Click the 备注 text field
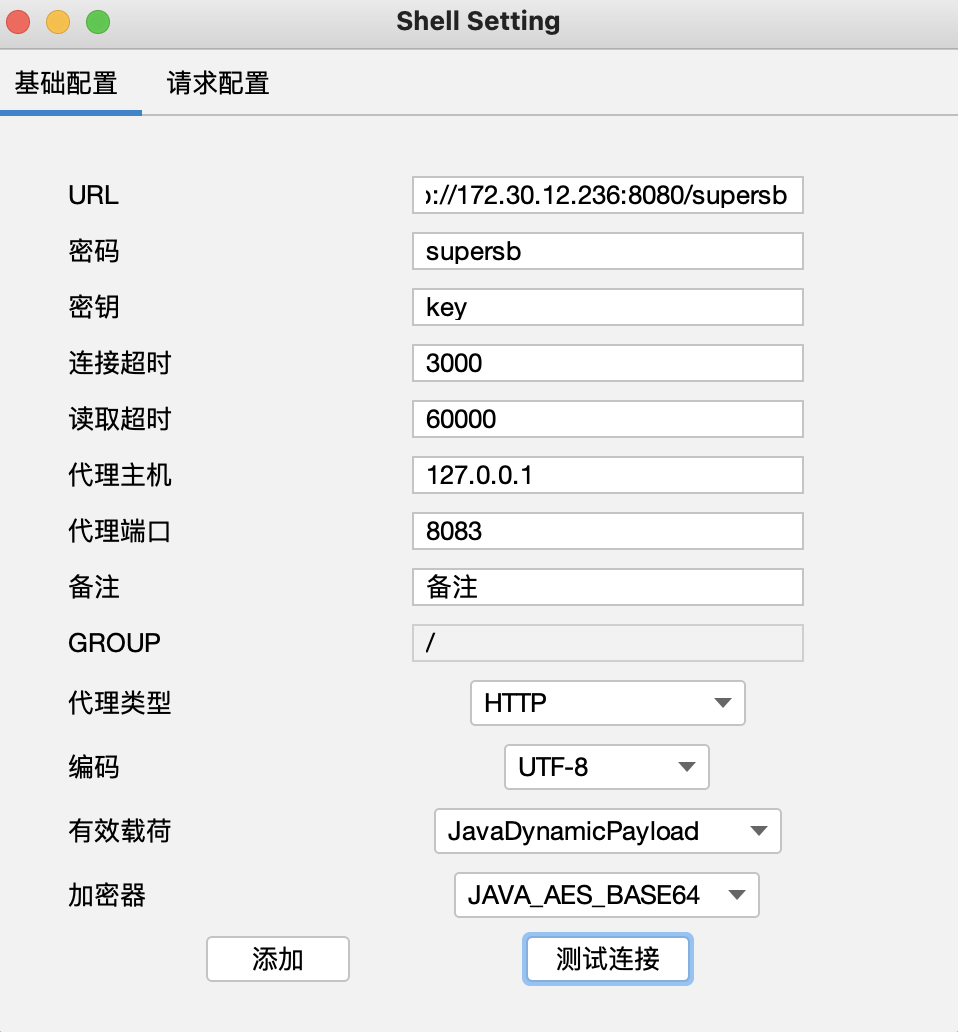Image resolution: width=958 pixels, height=1032 pixels. (x=607, y=588)
